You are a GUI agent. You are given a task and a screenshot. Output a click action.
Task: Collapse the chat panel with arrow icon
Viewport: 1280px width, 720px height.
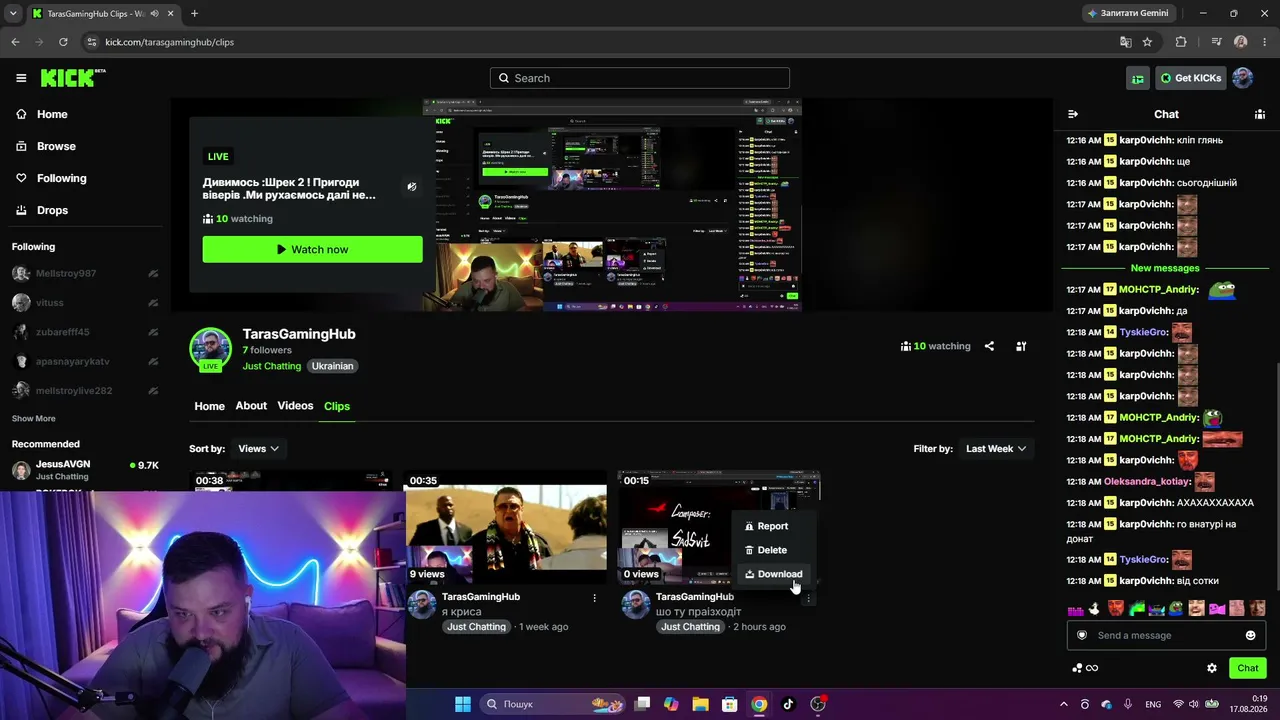click(1073, 114)
